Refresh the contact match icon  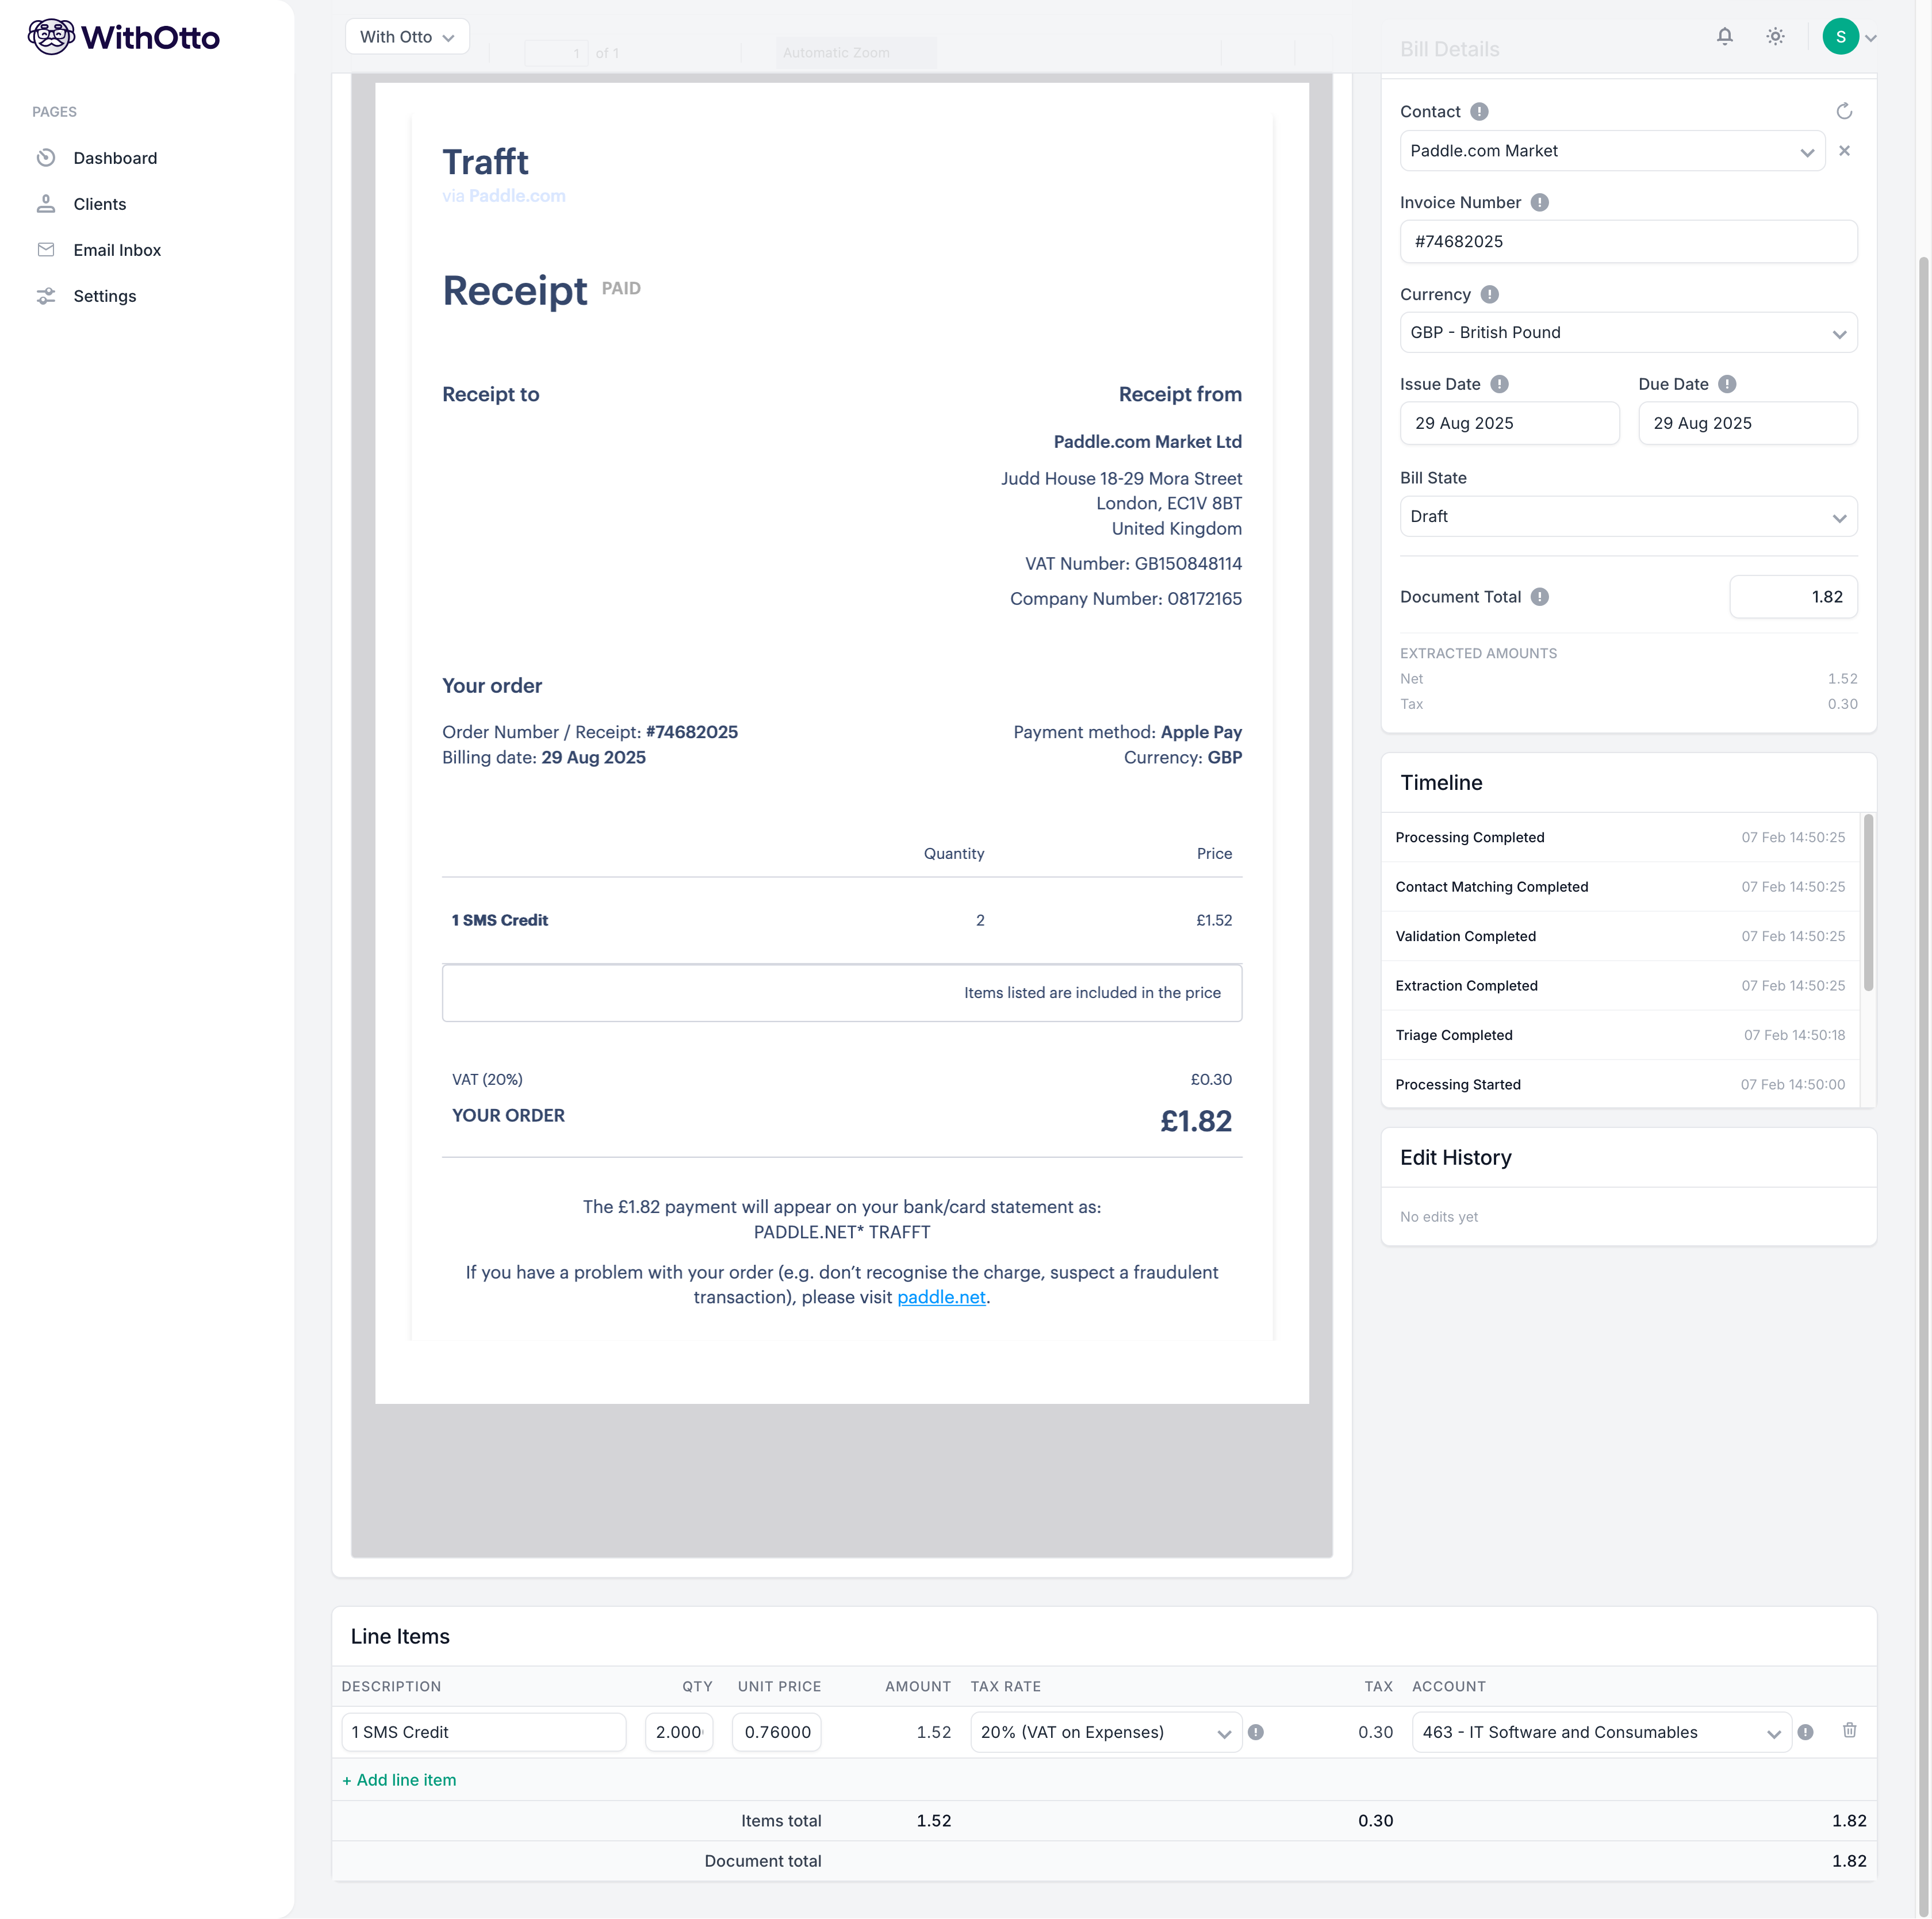[1844, 111]
